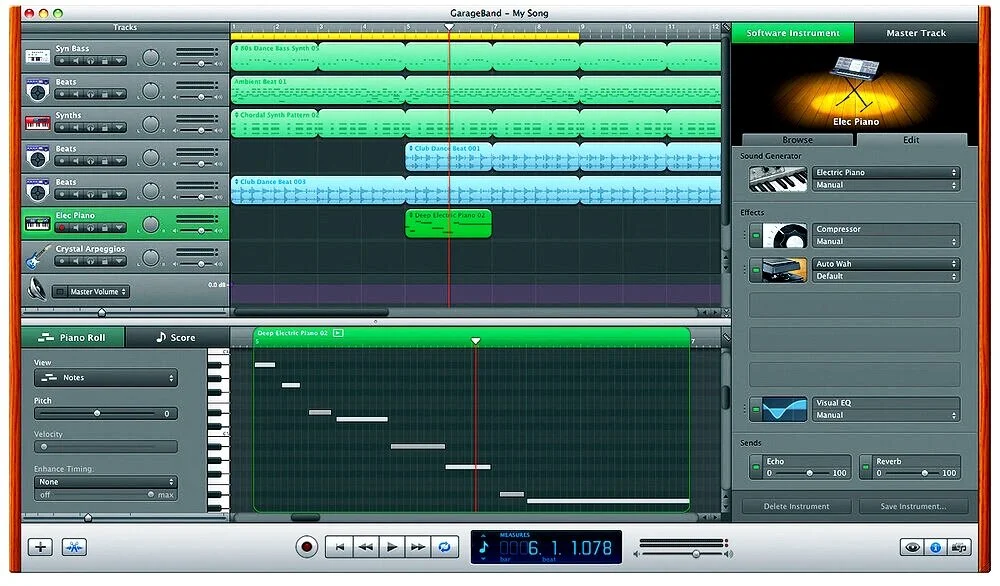1000x586 pixels.
Task: Click the Save Instrument button
Action: tap(913, 506)
